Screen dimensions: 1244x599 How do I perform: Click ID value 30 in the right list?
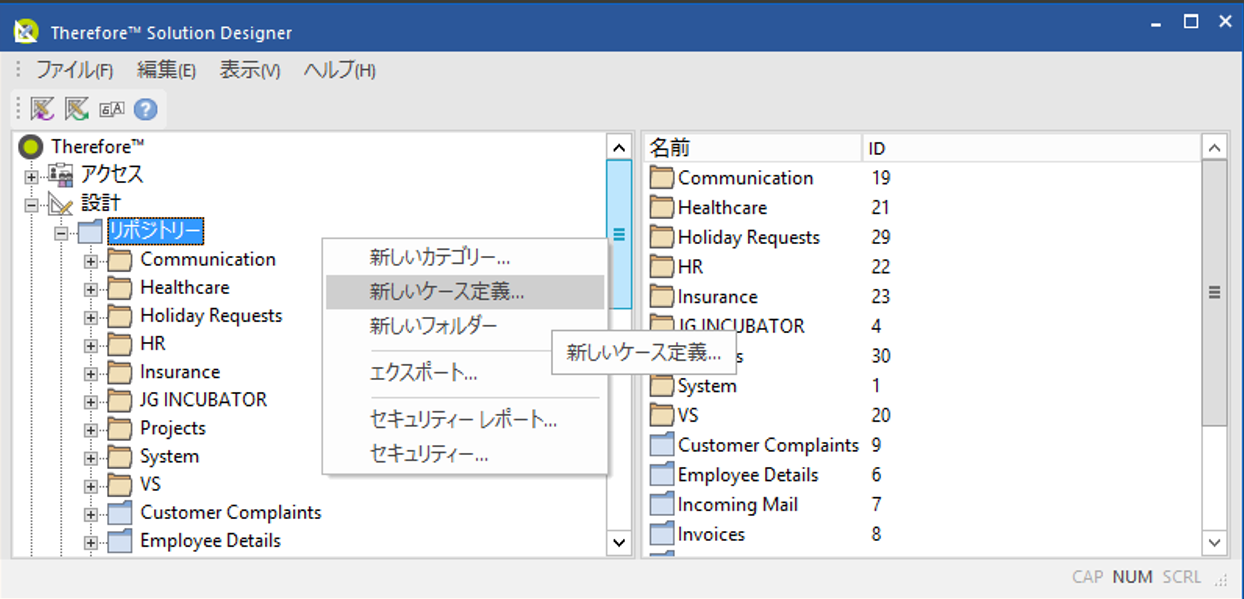click(x=880, y=356)
